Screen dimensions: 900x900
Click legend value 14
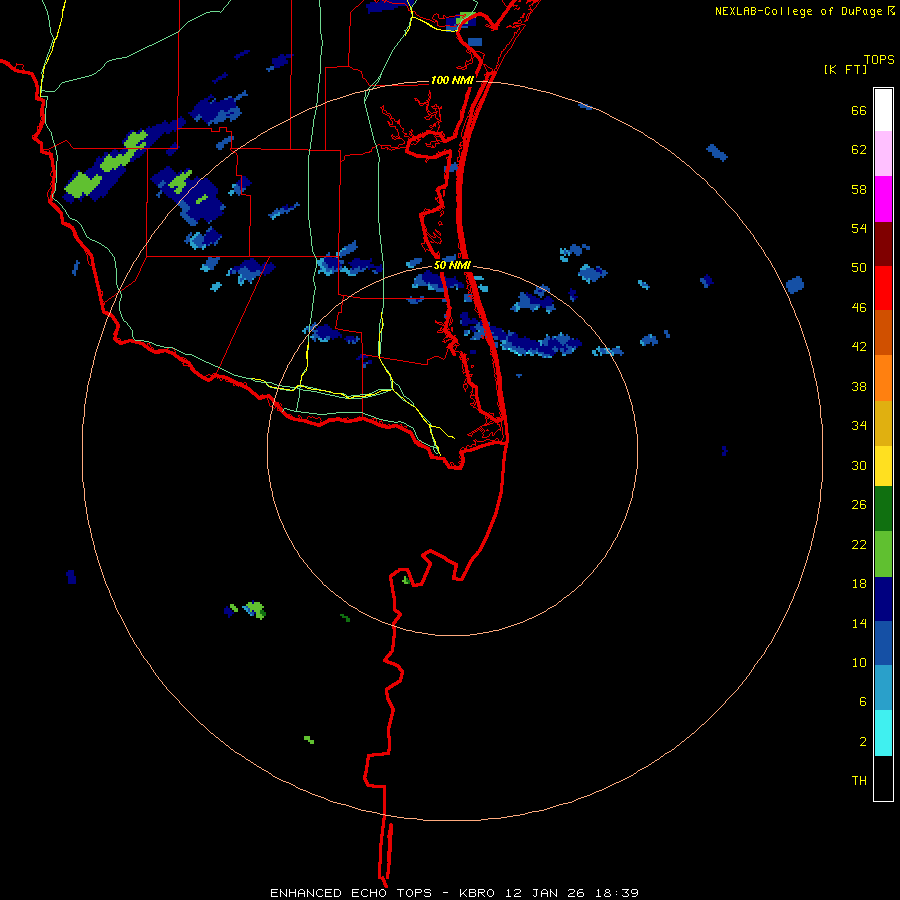click(x=859, y=623)
